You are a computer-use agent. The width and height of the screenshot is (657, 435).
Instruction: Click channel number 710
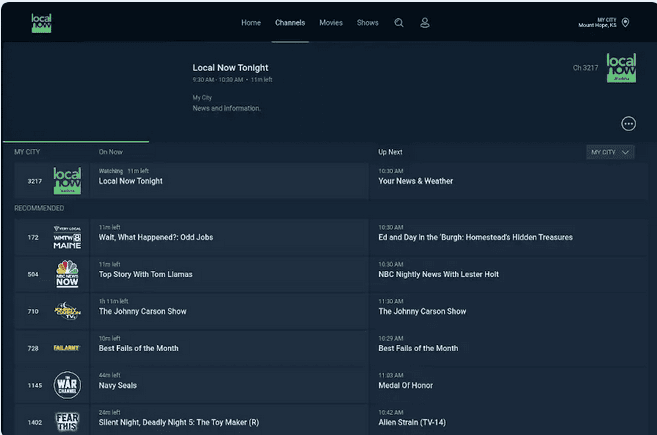pos(33,311)
